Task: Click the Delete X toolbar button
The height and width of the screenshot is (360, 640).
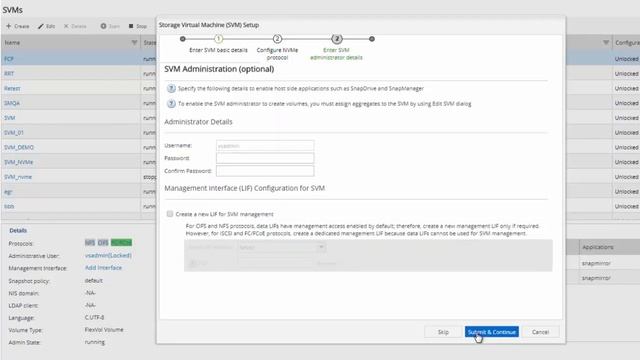Action: (75, 26)
